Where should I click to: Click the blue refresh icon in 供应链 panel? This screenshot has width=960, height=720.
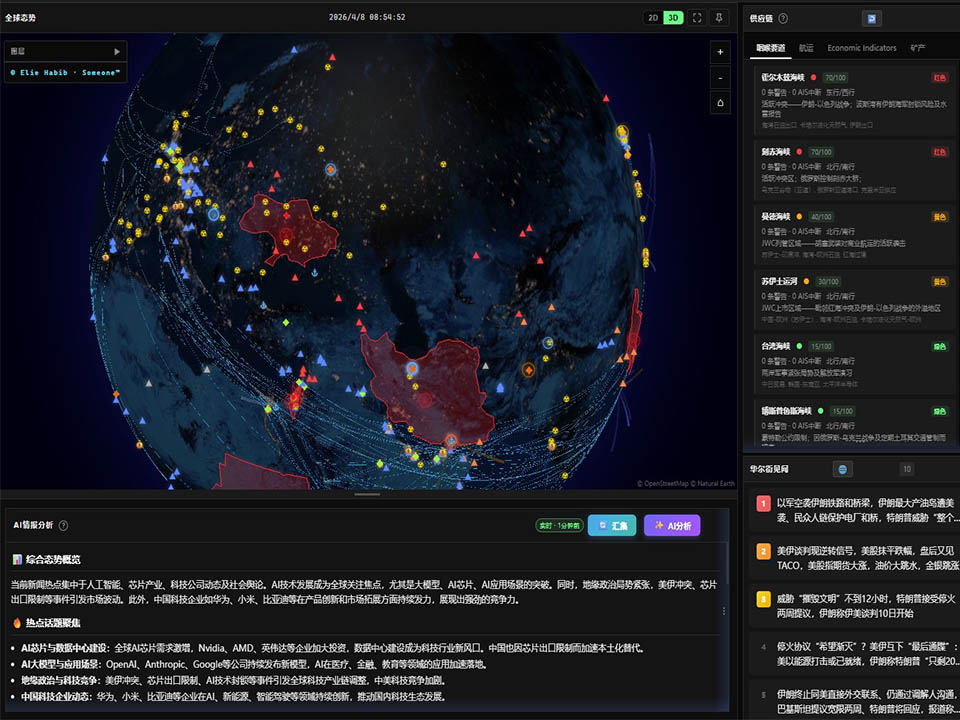(x=872, y=18)
